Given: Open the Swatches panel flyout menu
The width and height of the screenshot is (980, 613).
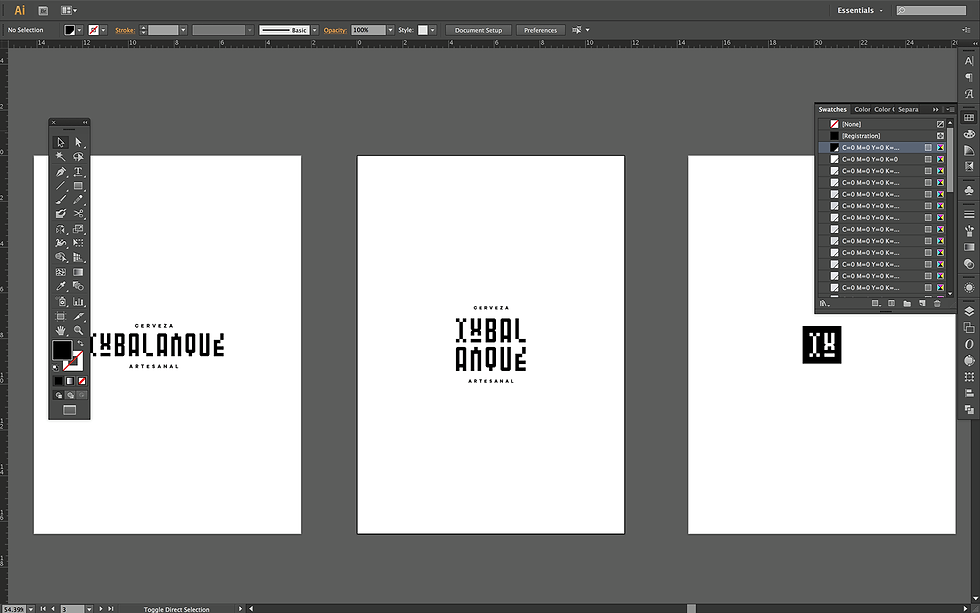Looking at the screenshot, I should (950, 109).
